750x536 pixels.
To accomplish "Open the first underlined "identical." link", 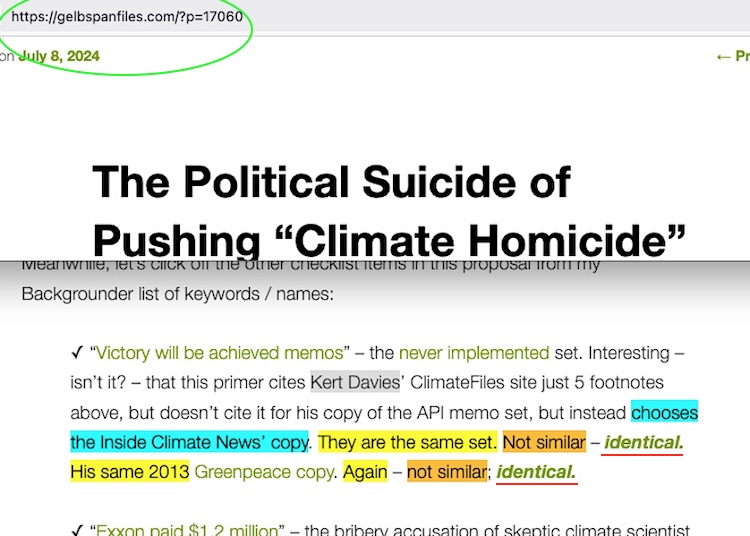I will click(643, 441).
